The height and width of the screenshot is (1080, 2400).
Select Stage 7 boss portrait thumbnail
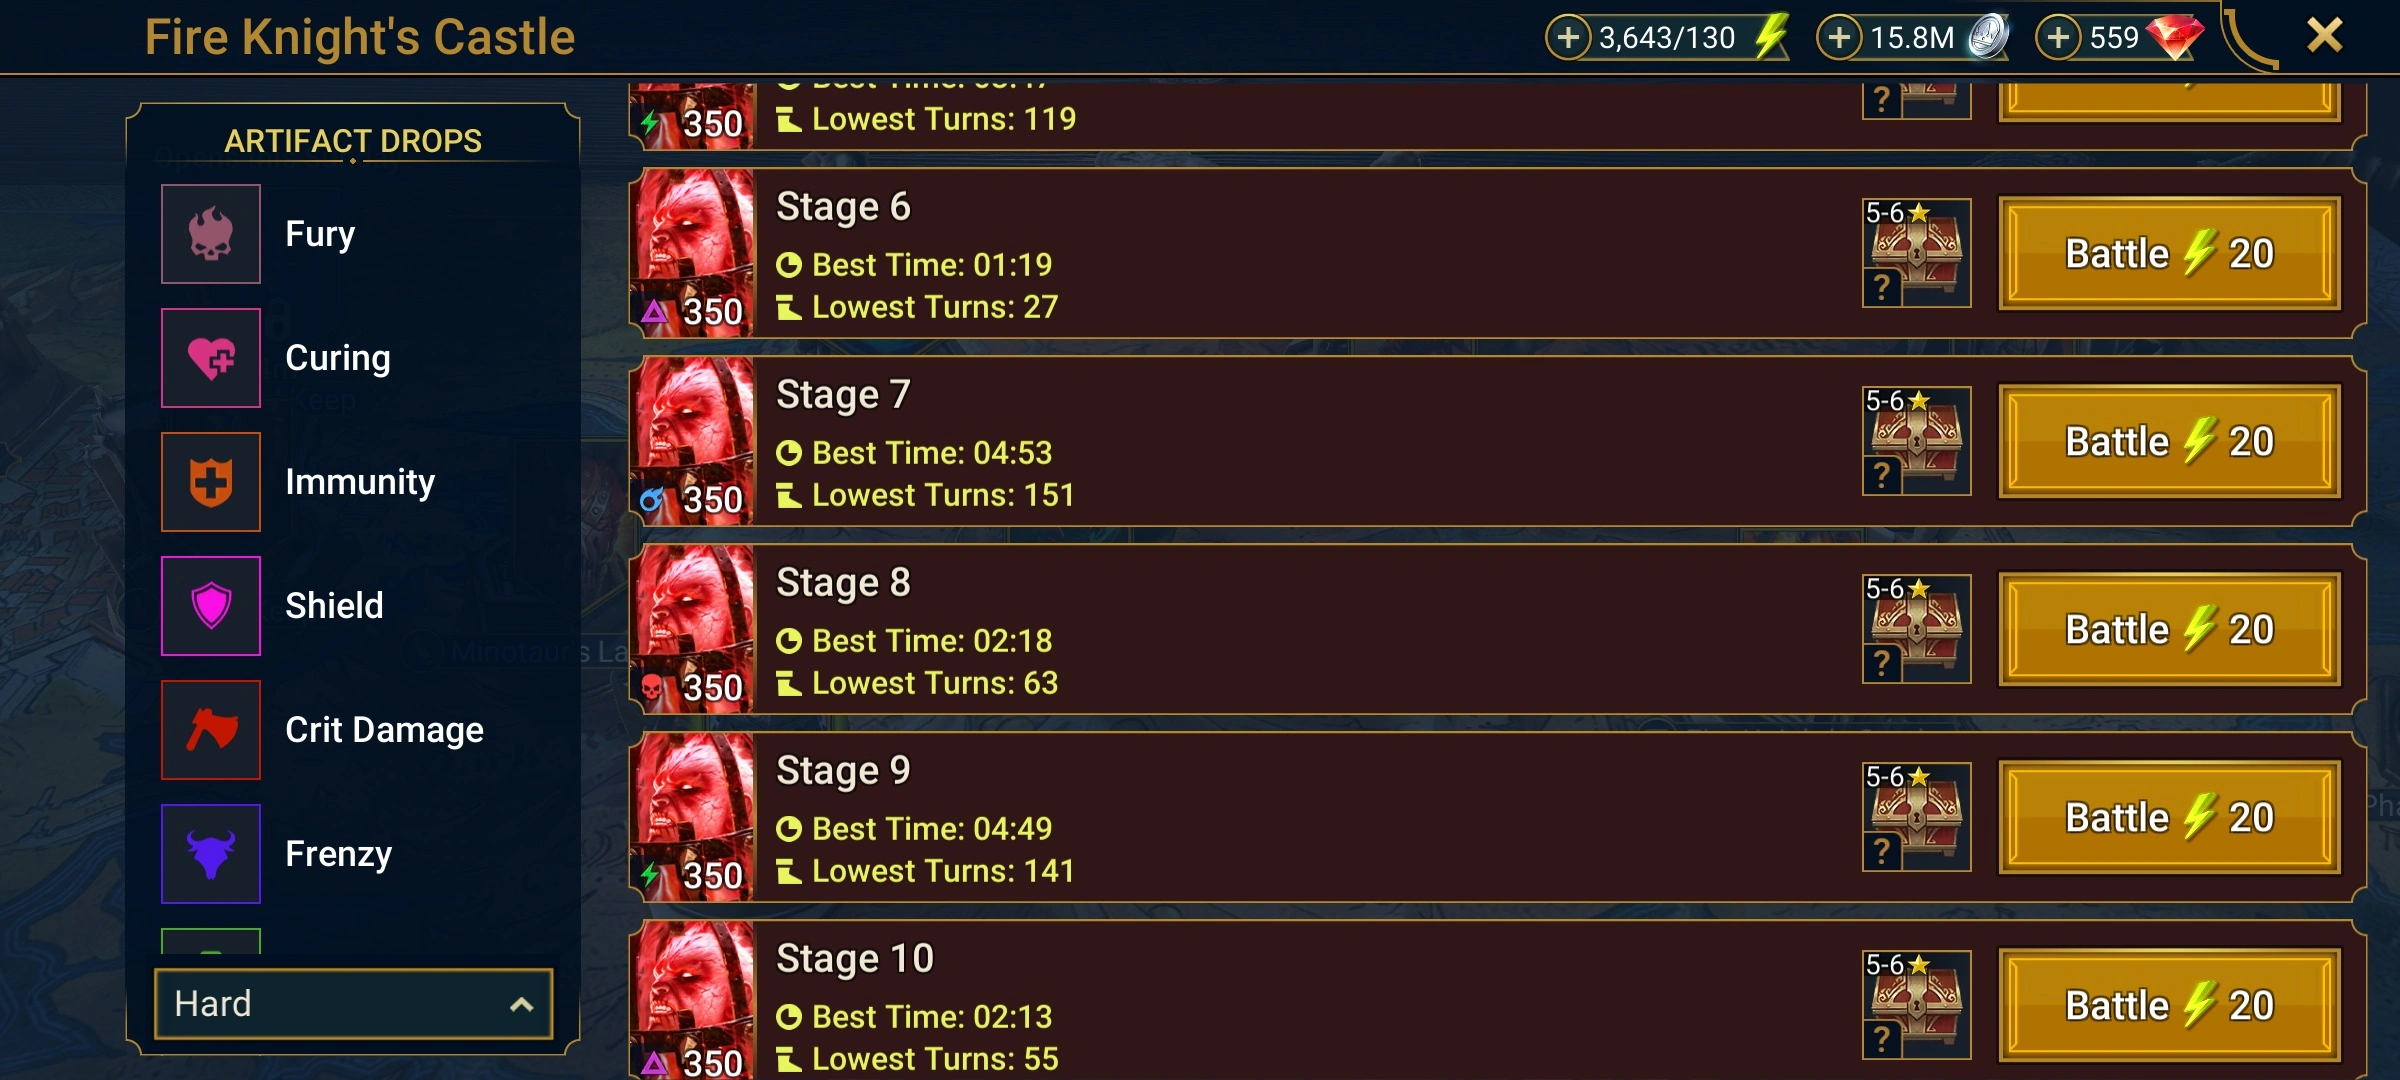[x=693, y=441]
